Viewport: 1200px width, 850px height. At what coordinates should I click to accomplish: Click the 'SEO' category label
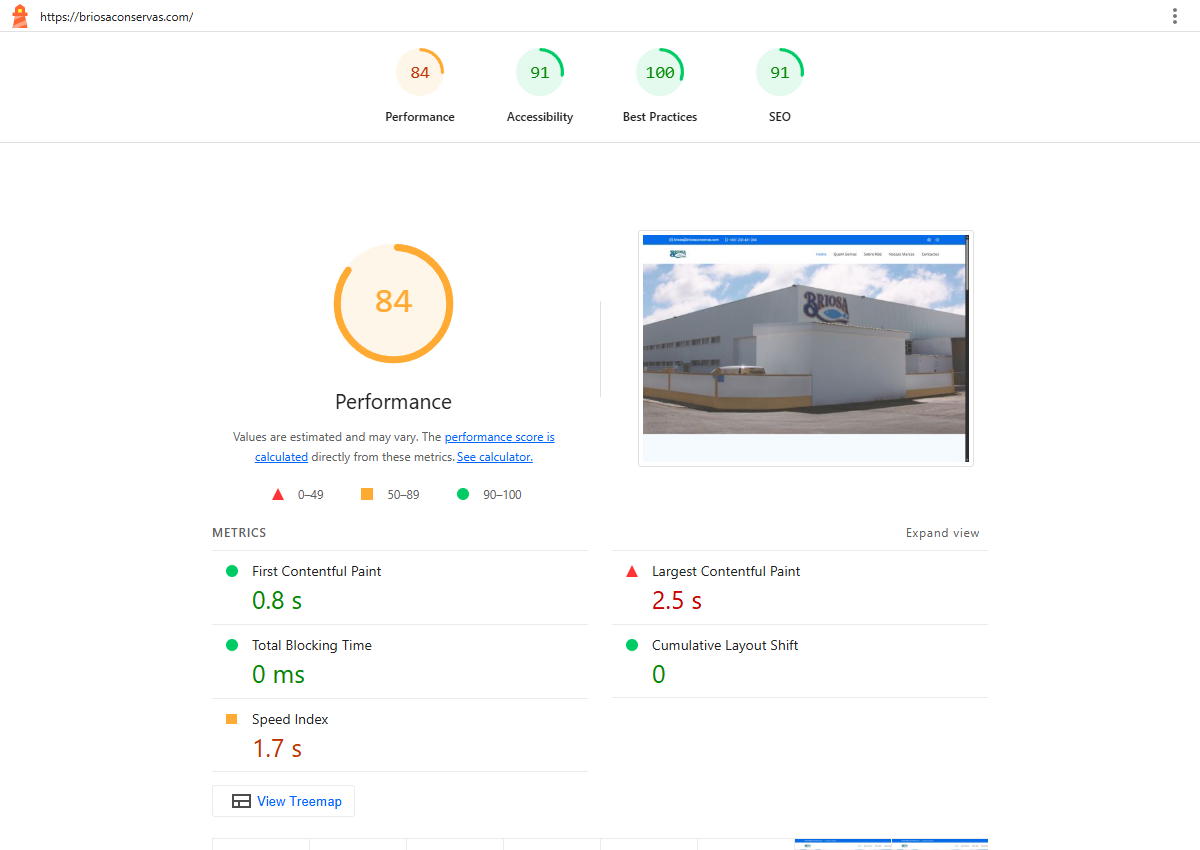coord(780,117)
